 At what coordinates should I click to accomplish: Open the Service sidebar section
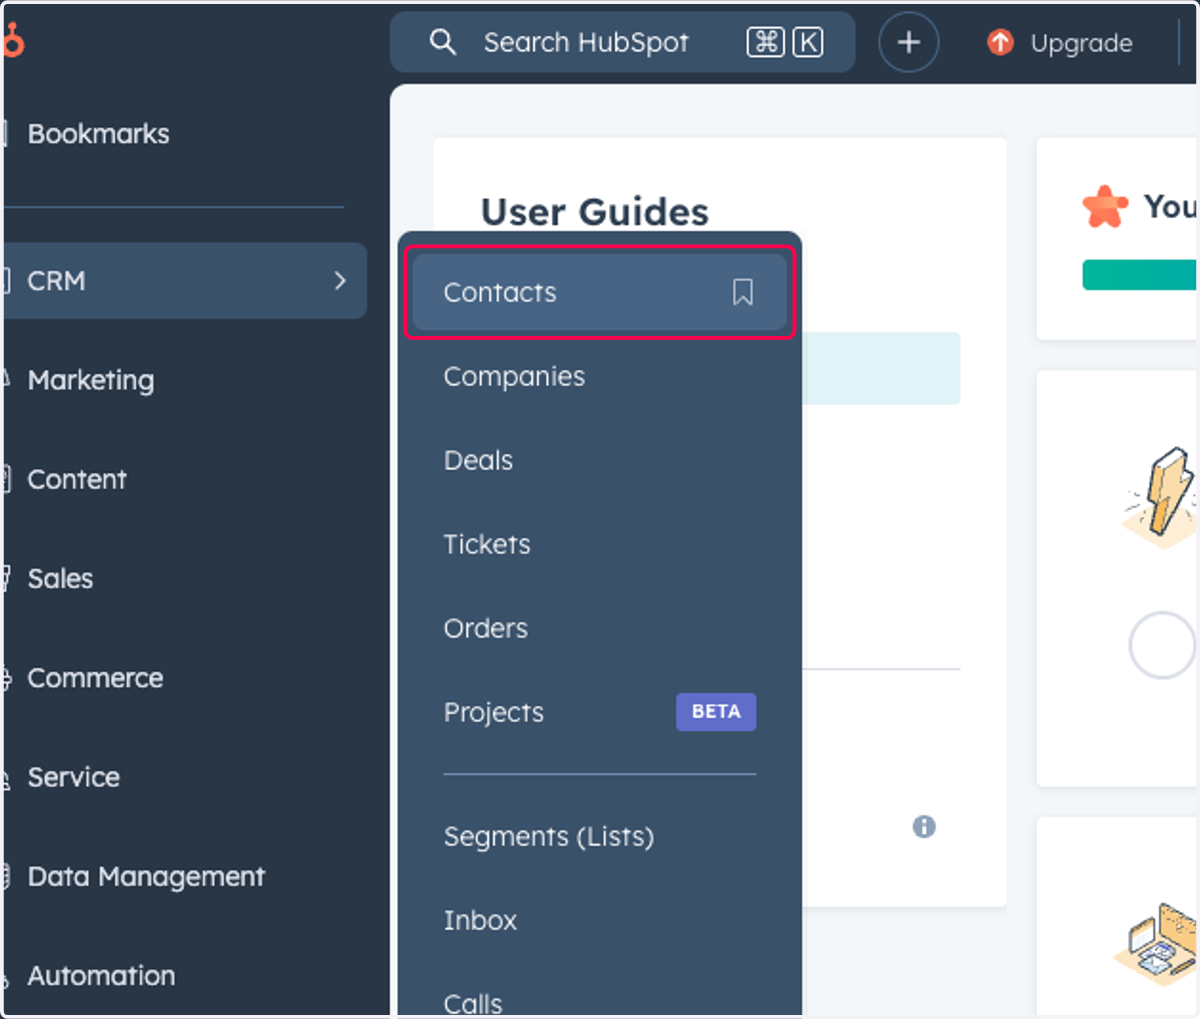coord(73,777)
